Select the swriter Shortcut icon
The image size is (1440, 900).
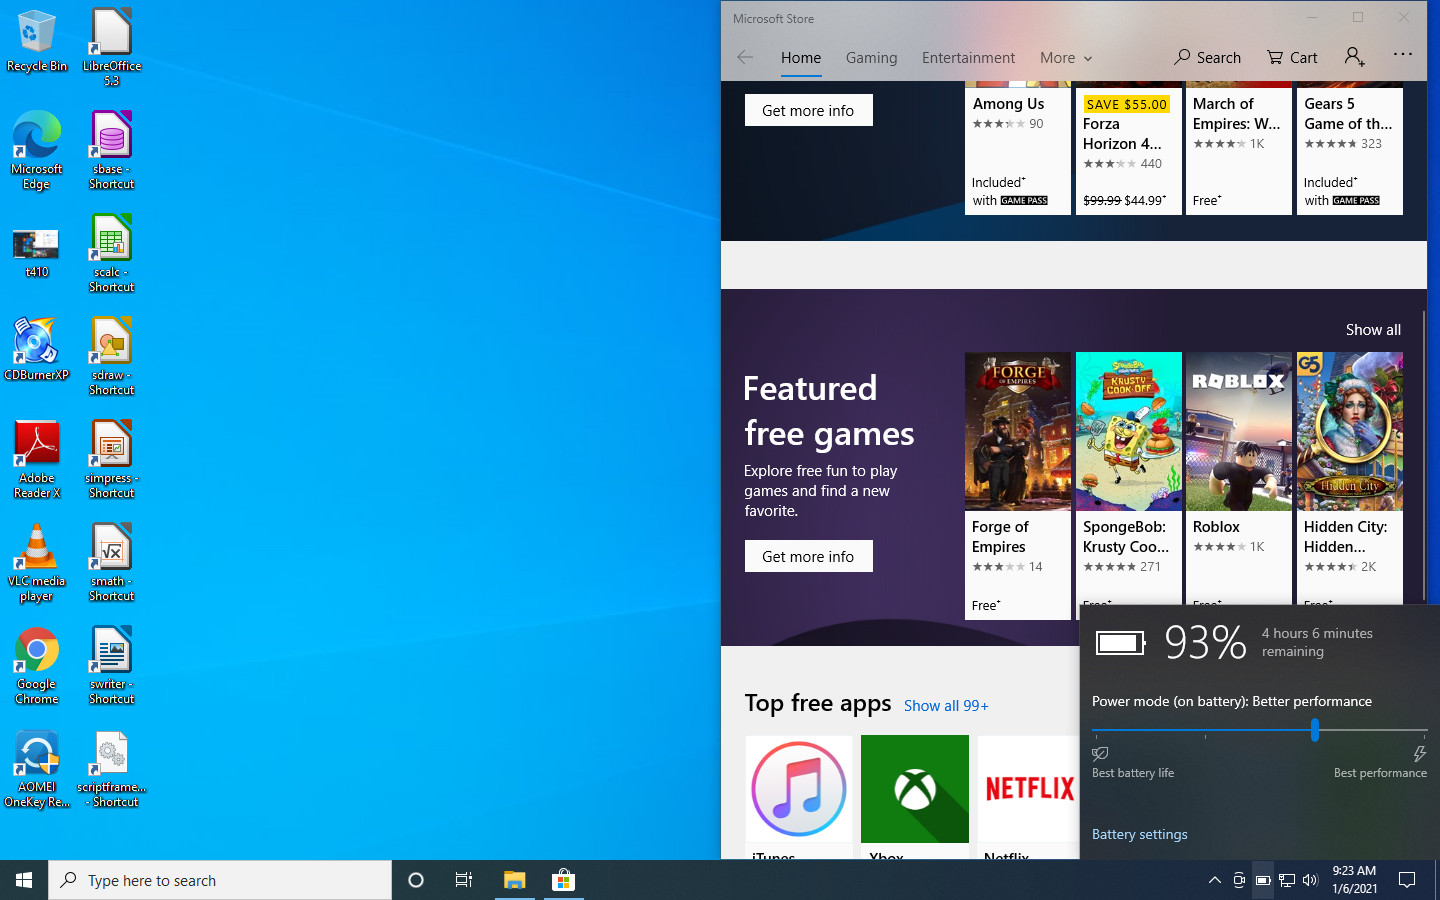(111, 666)
